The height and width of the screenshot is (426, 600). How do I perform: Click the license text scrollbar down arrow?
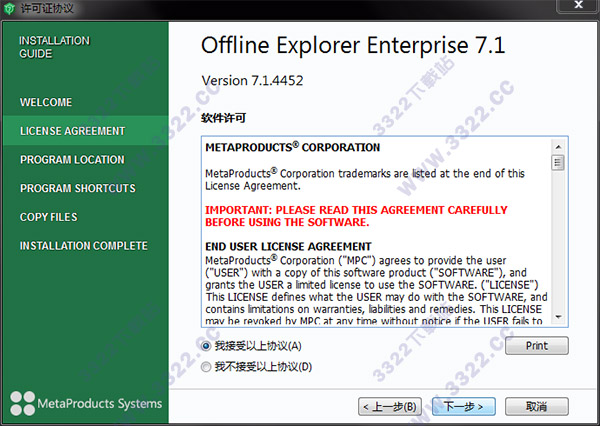(558, 317)
